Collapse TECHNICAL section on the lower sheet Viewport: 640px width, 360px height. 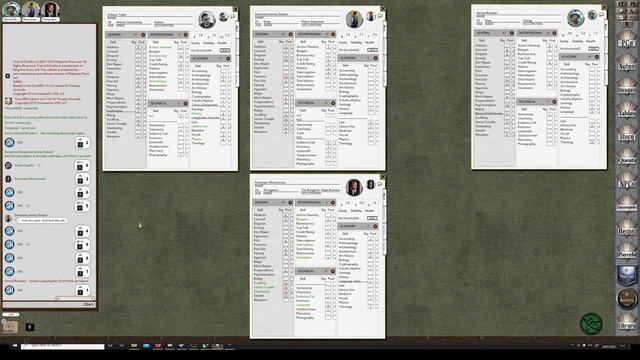(333, 271)
